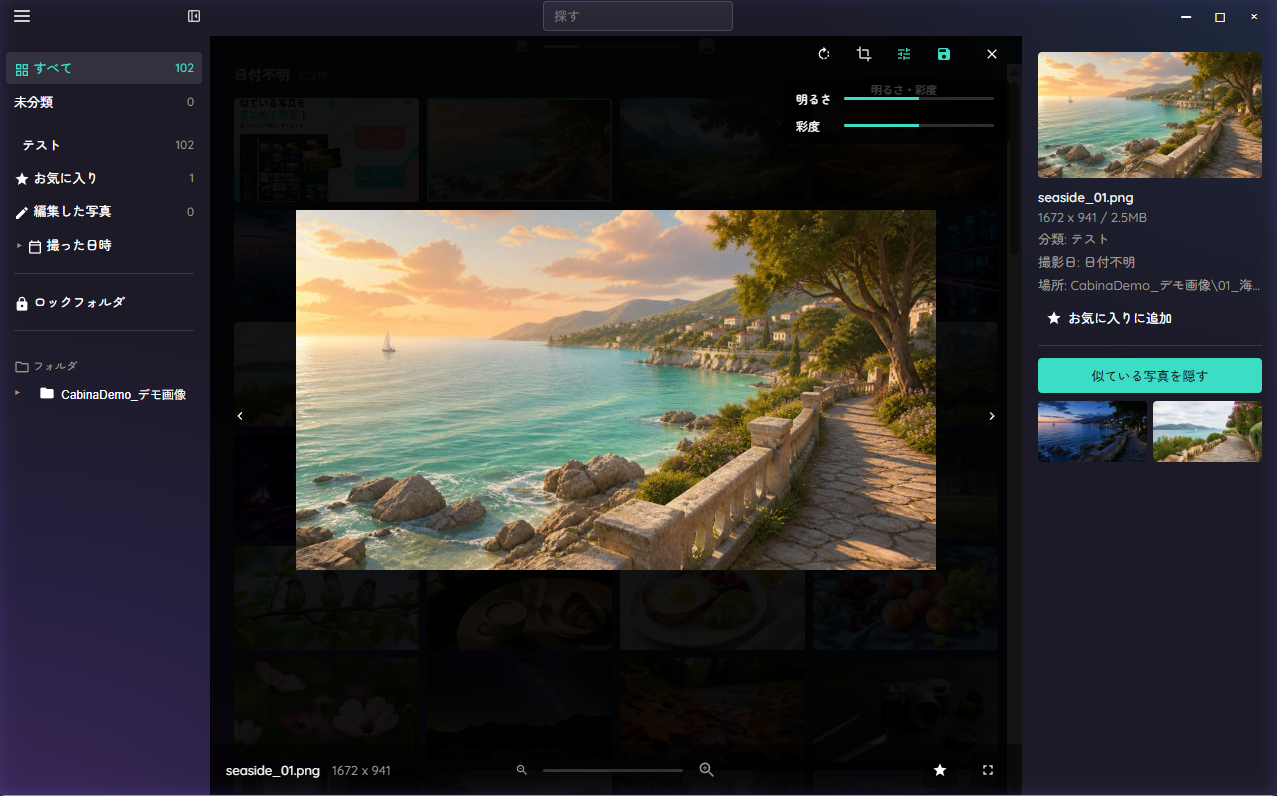Image resolution: width=1277 pixels, height=796 pixels.
Task: Go to the previous photo
Action: [240, 416]
